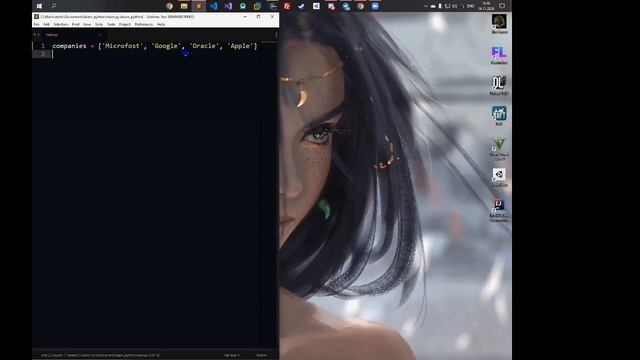Open the Windows Start menu
Screen dimensions: 640x360
click(39, 6)
